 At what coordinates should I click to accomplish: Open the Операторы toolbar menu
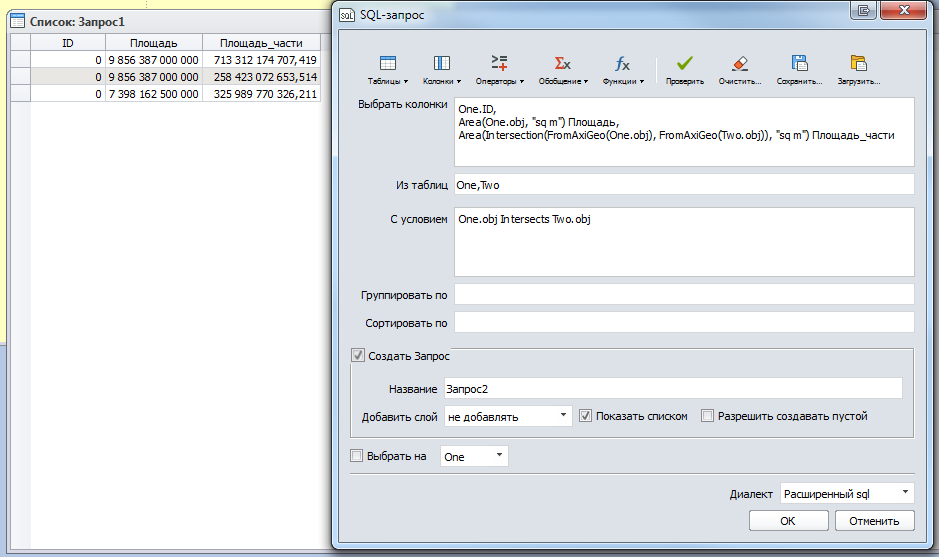(x=499, y=70)
